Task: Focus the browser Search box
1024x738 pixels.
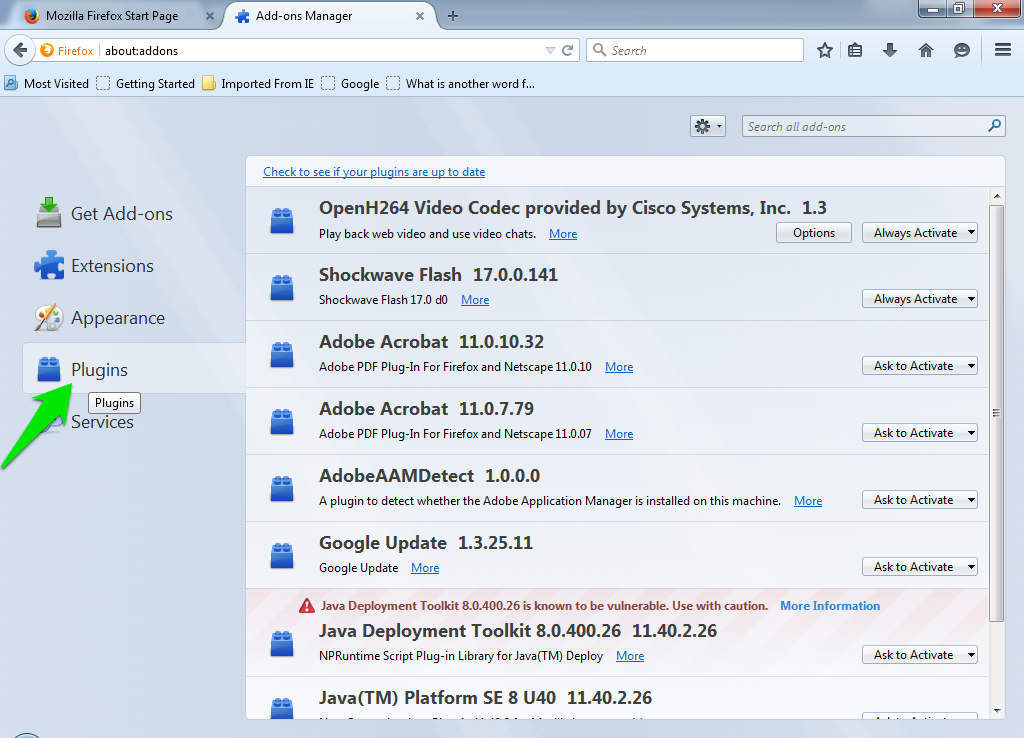Action: coord(695,50)
